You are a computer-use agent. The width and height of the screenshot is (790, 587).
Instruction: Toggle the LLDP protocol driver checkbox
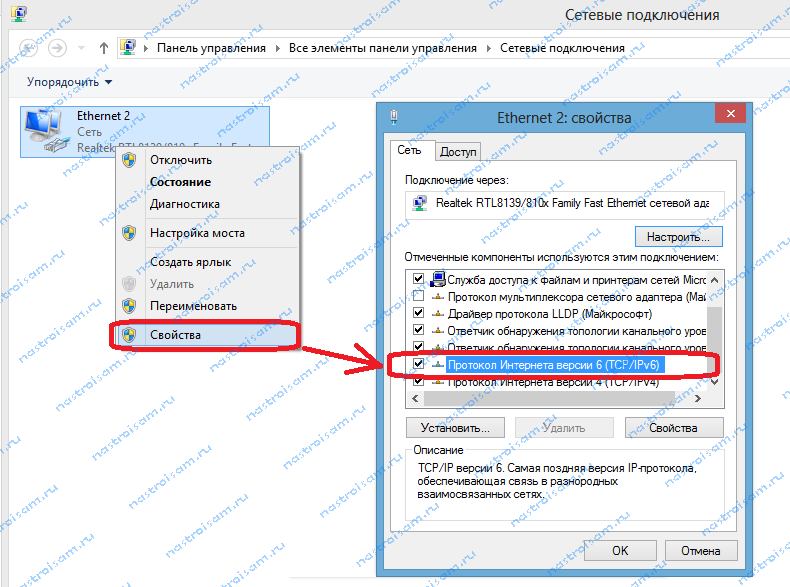point(418,313)
